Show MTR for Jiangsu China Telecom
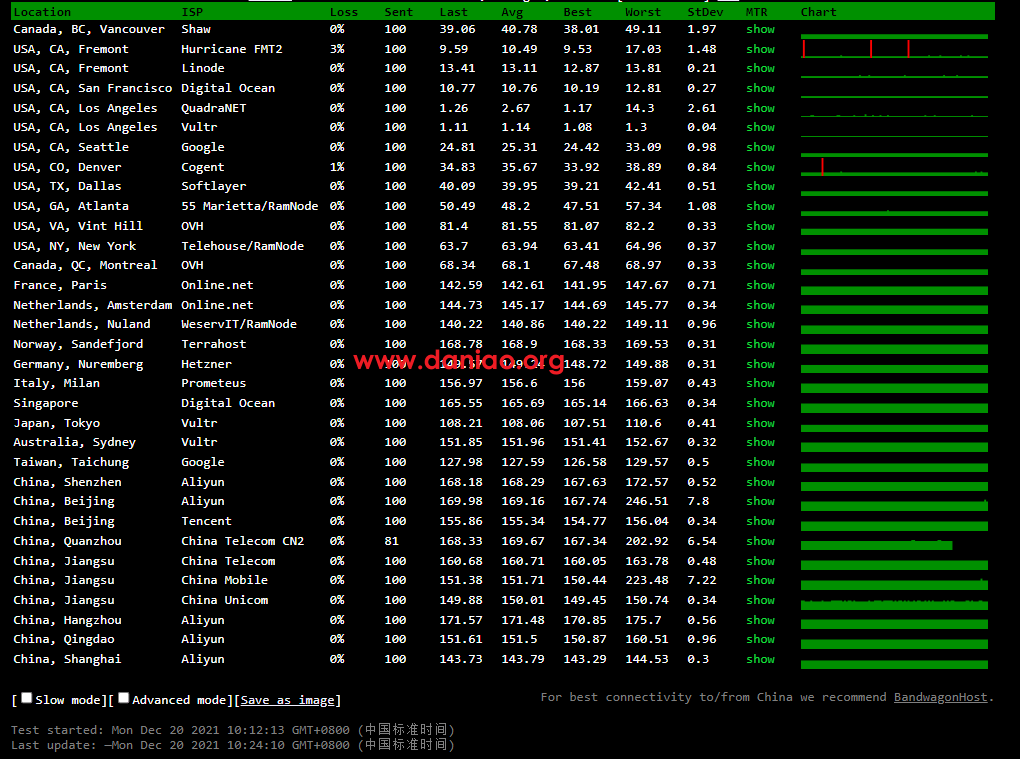This screenshot has height=759, width=1020. coord(760,561)
